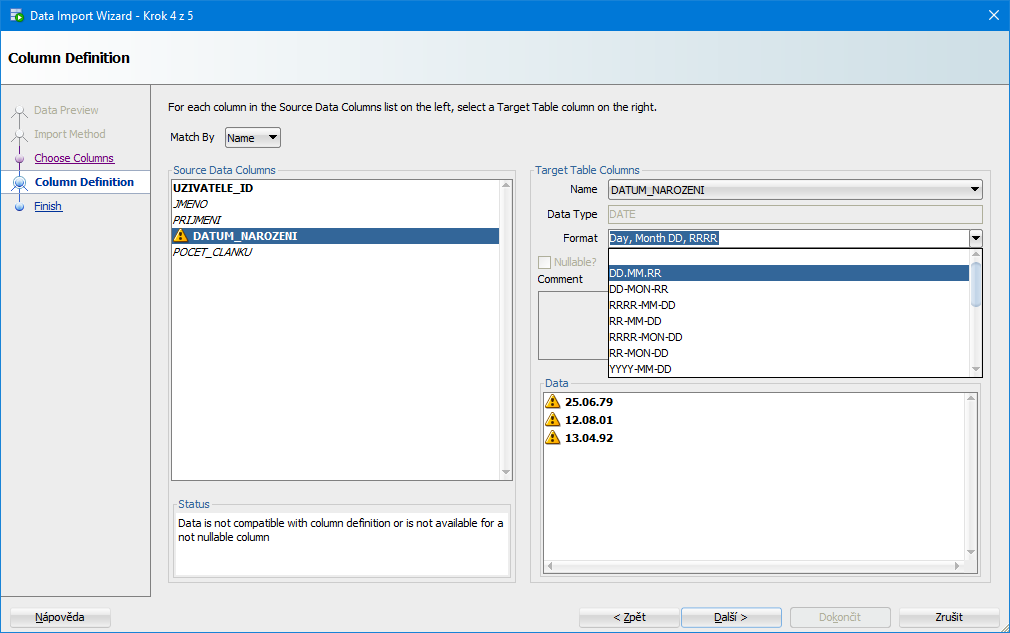Collapse the Format dropdown arrow
The height and width of the screenshot is (633, 1010).
(975, 238)
